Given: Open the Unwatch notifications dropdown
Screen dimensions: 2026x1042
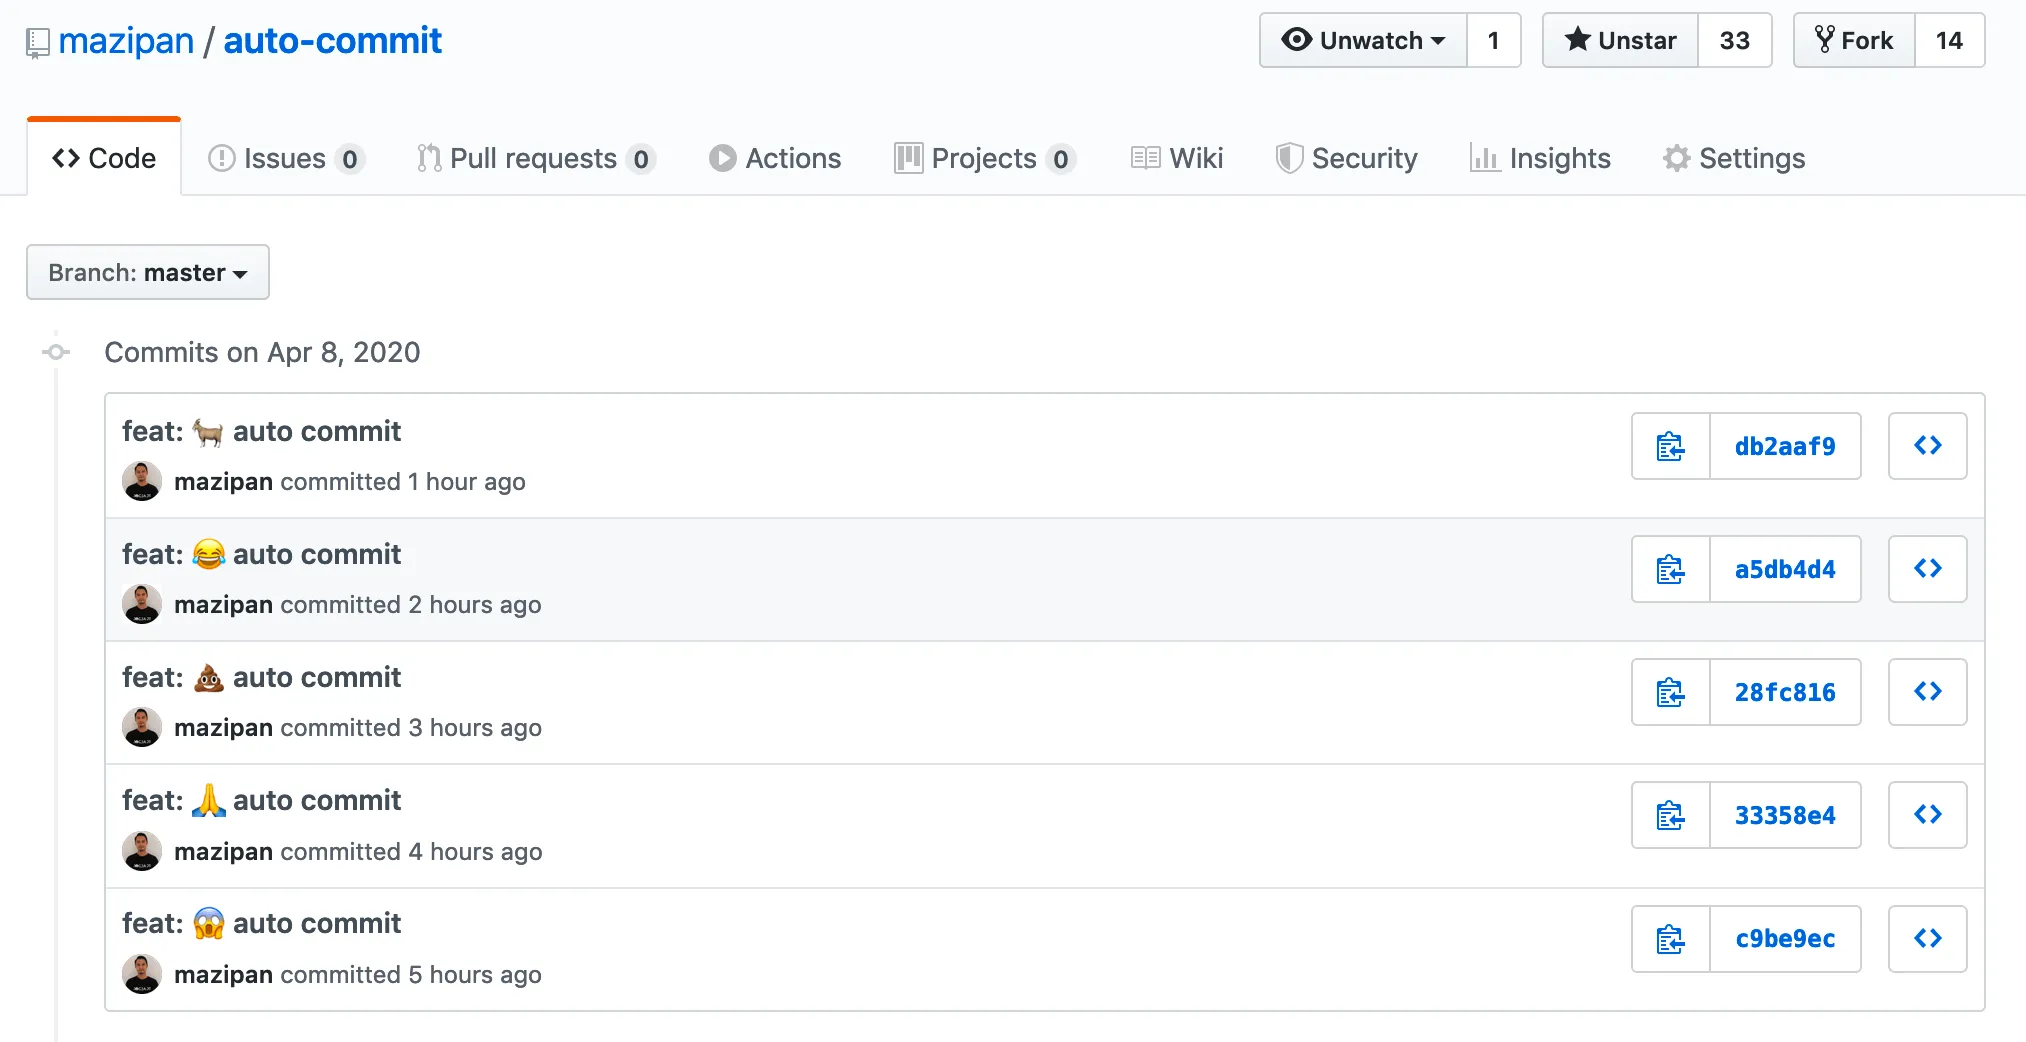Looking at the screenshot, I should click(x=1364, y=40).
